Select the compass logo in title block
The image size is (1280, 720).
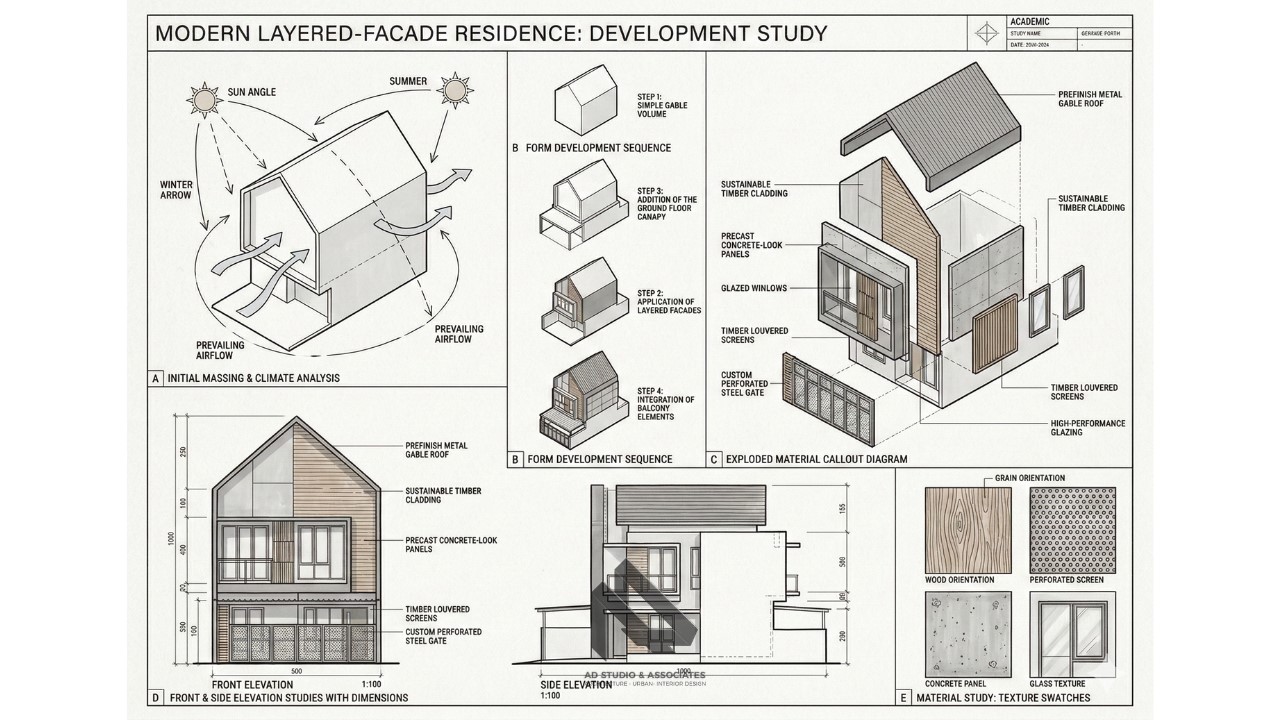[988, 32]
